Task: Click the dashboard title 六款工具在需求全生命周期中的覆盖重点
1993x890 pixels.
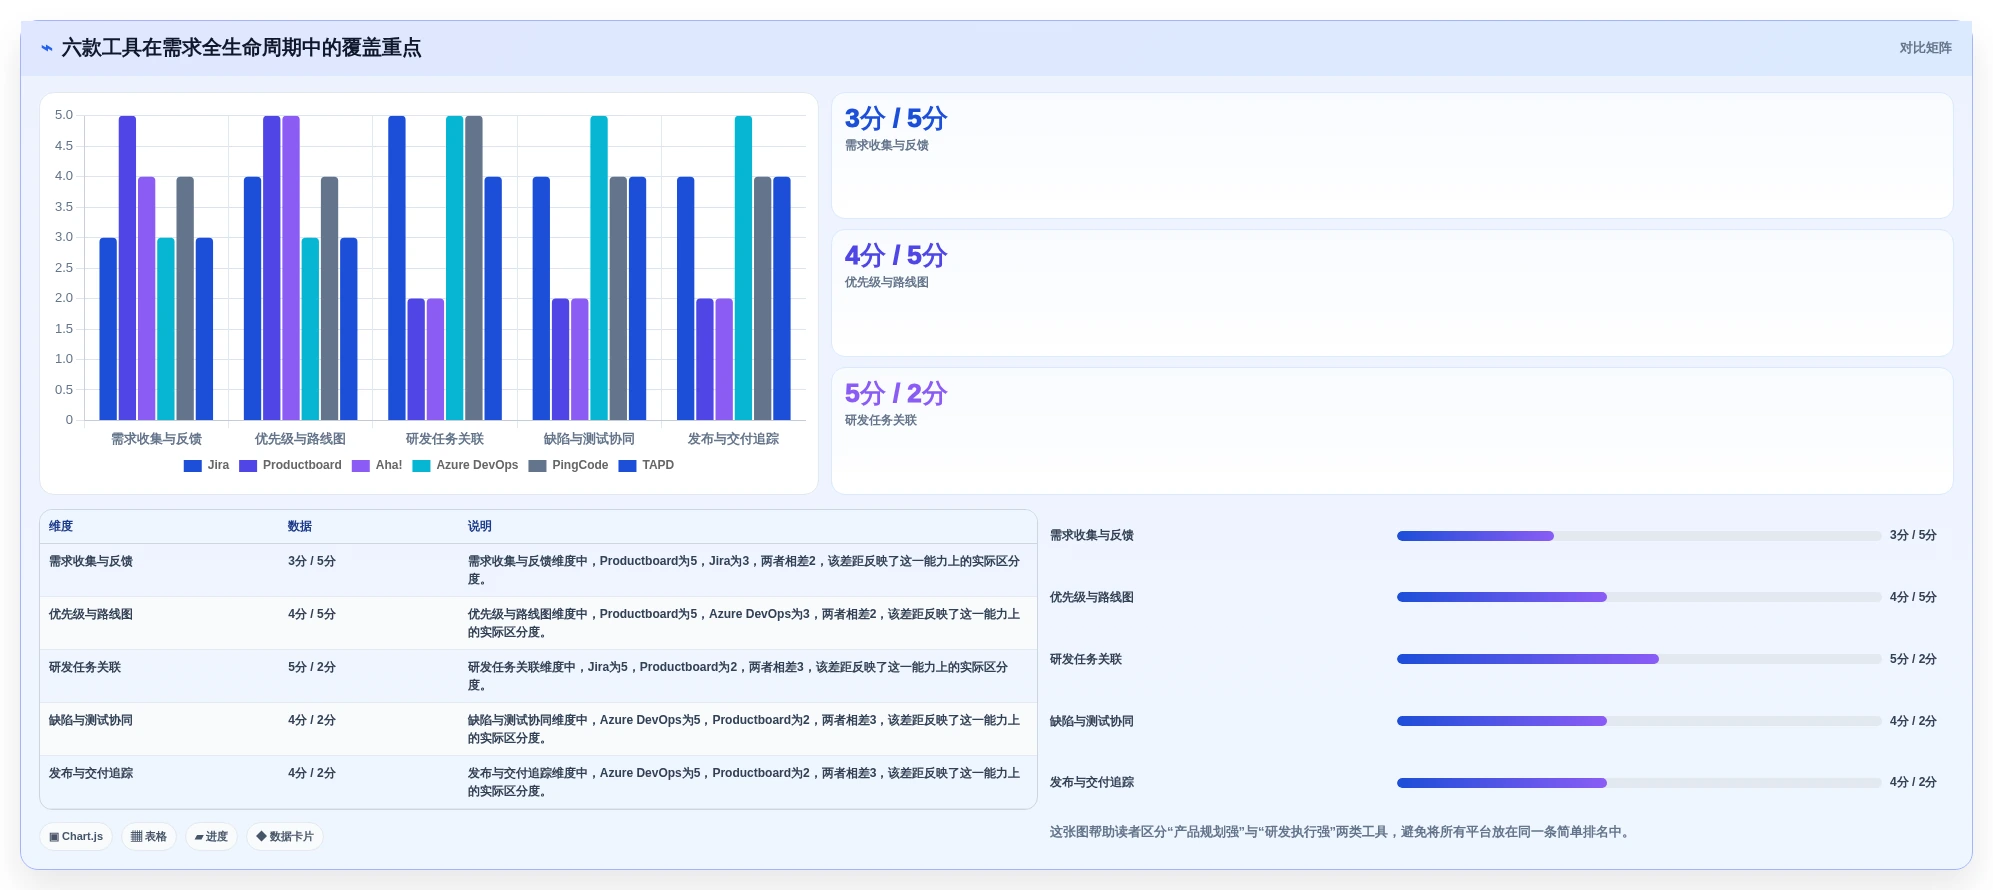Action: tap(241, 48)
